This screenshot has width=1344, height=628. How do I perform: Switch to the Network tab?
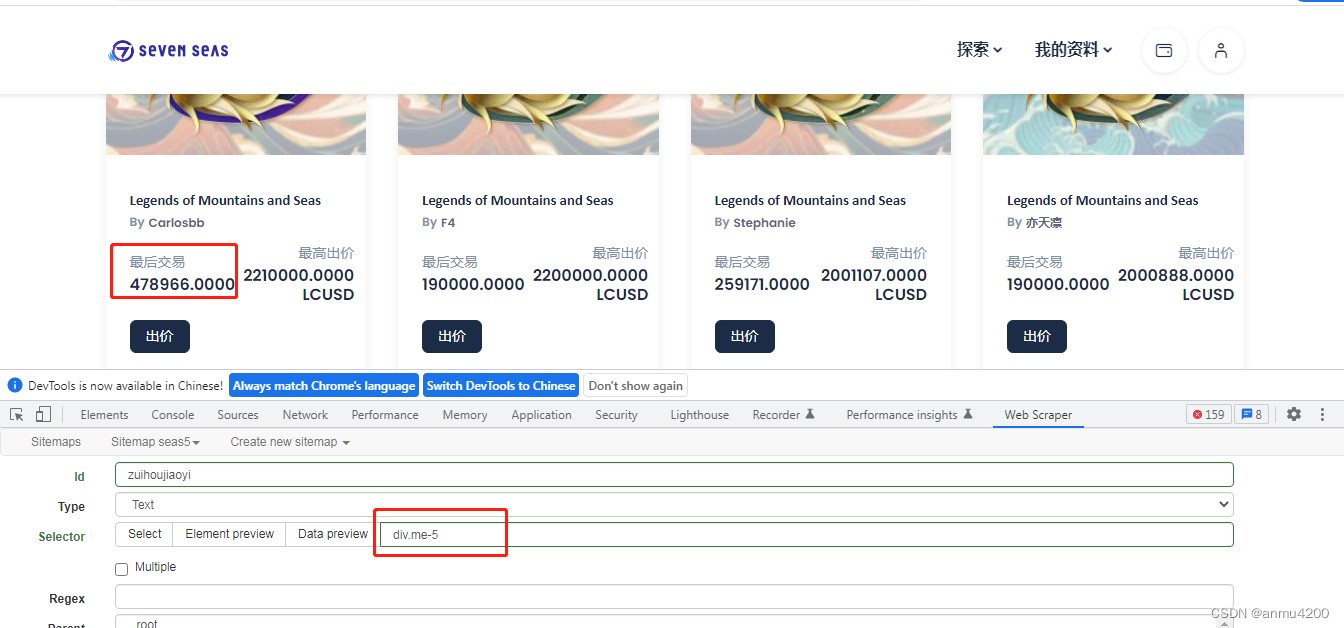click(x=305, y=415)
